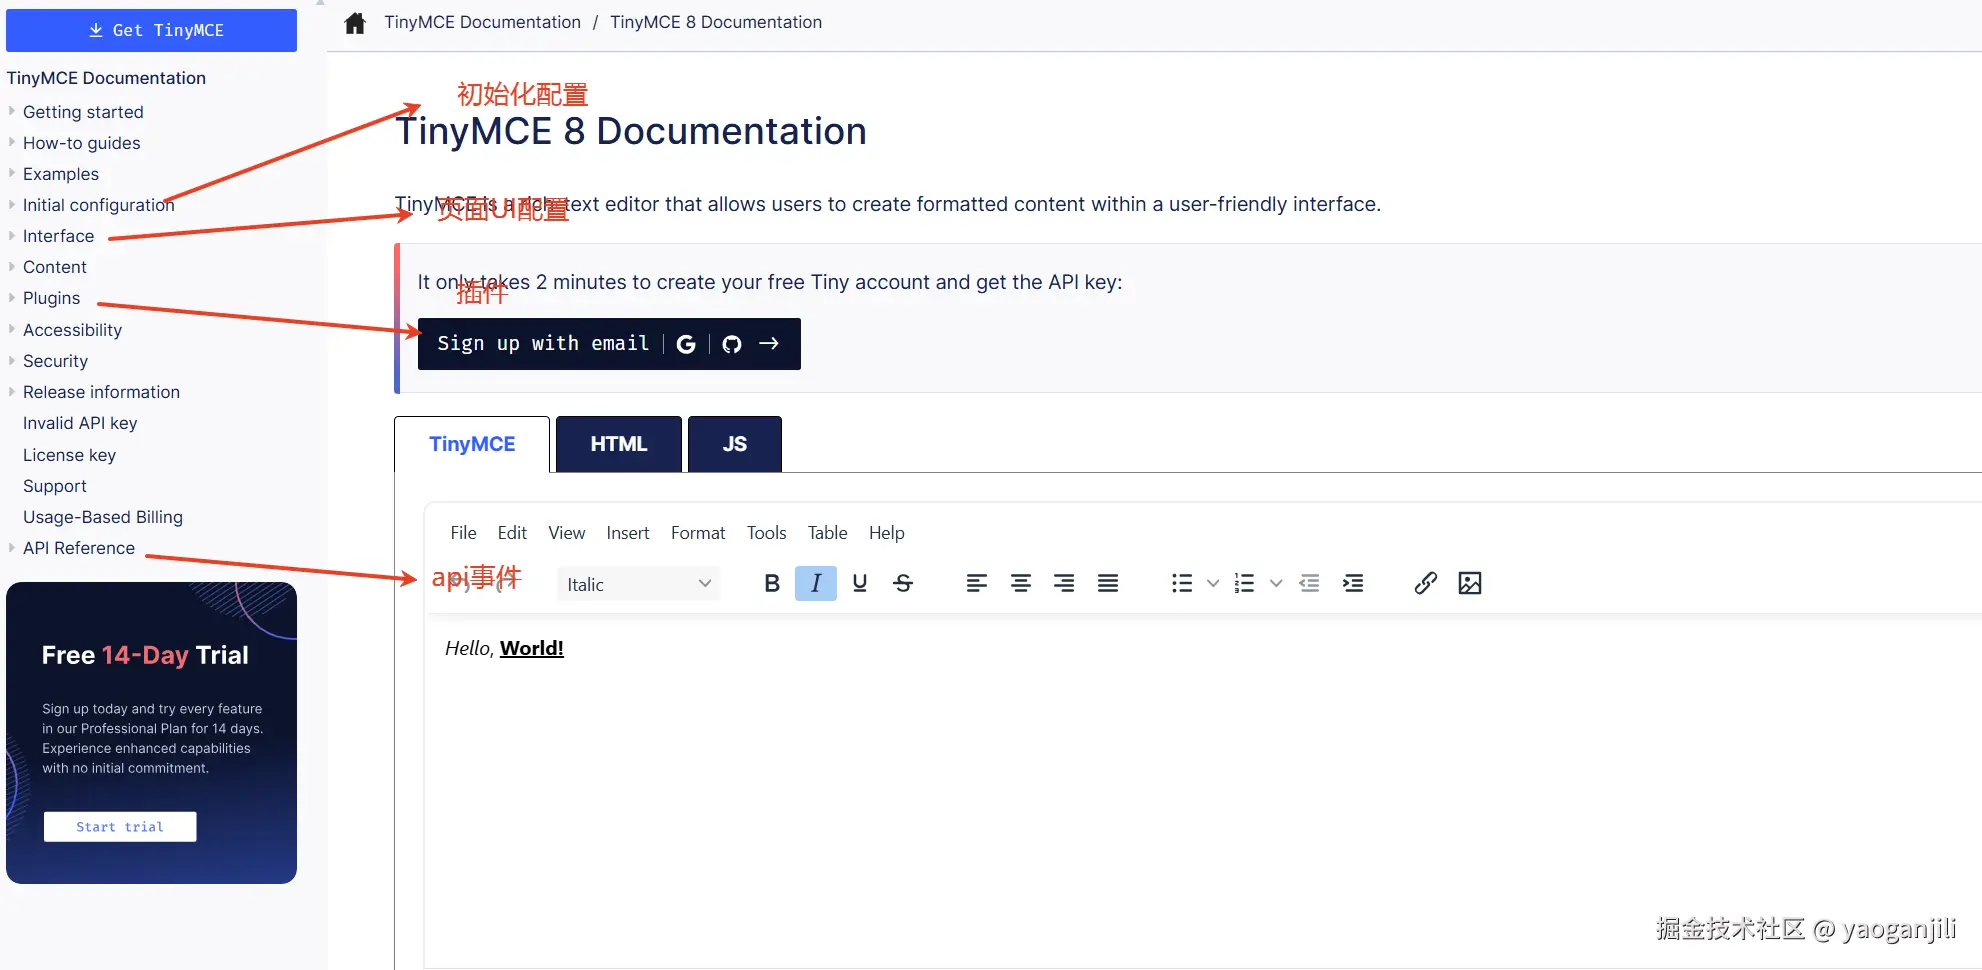Increase indent of the paragraph
This screenshot has height=970, width=1982.
(x=1353, y=583)
